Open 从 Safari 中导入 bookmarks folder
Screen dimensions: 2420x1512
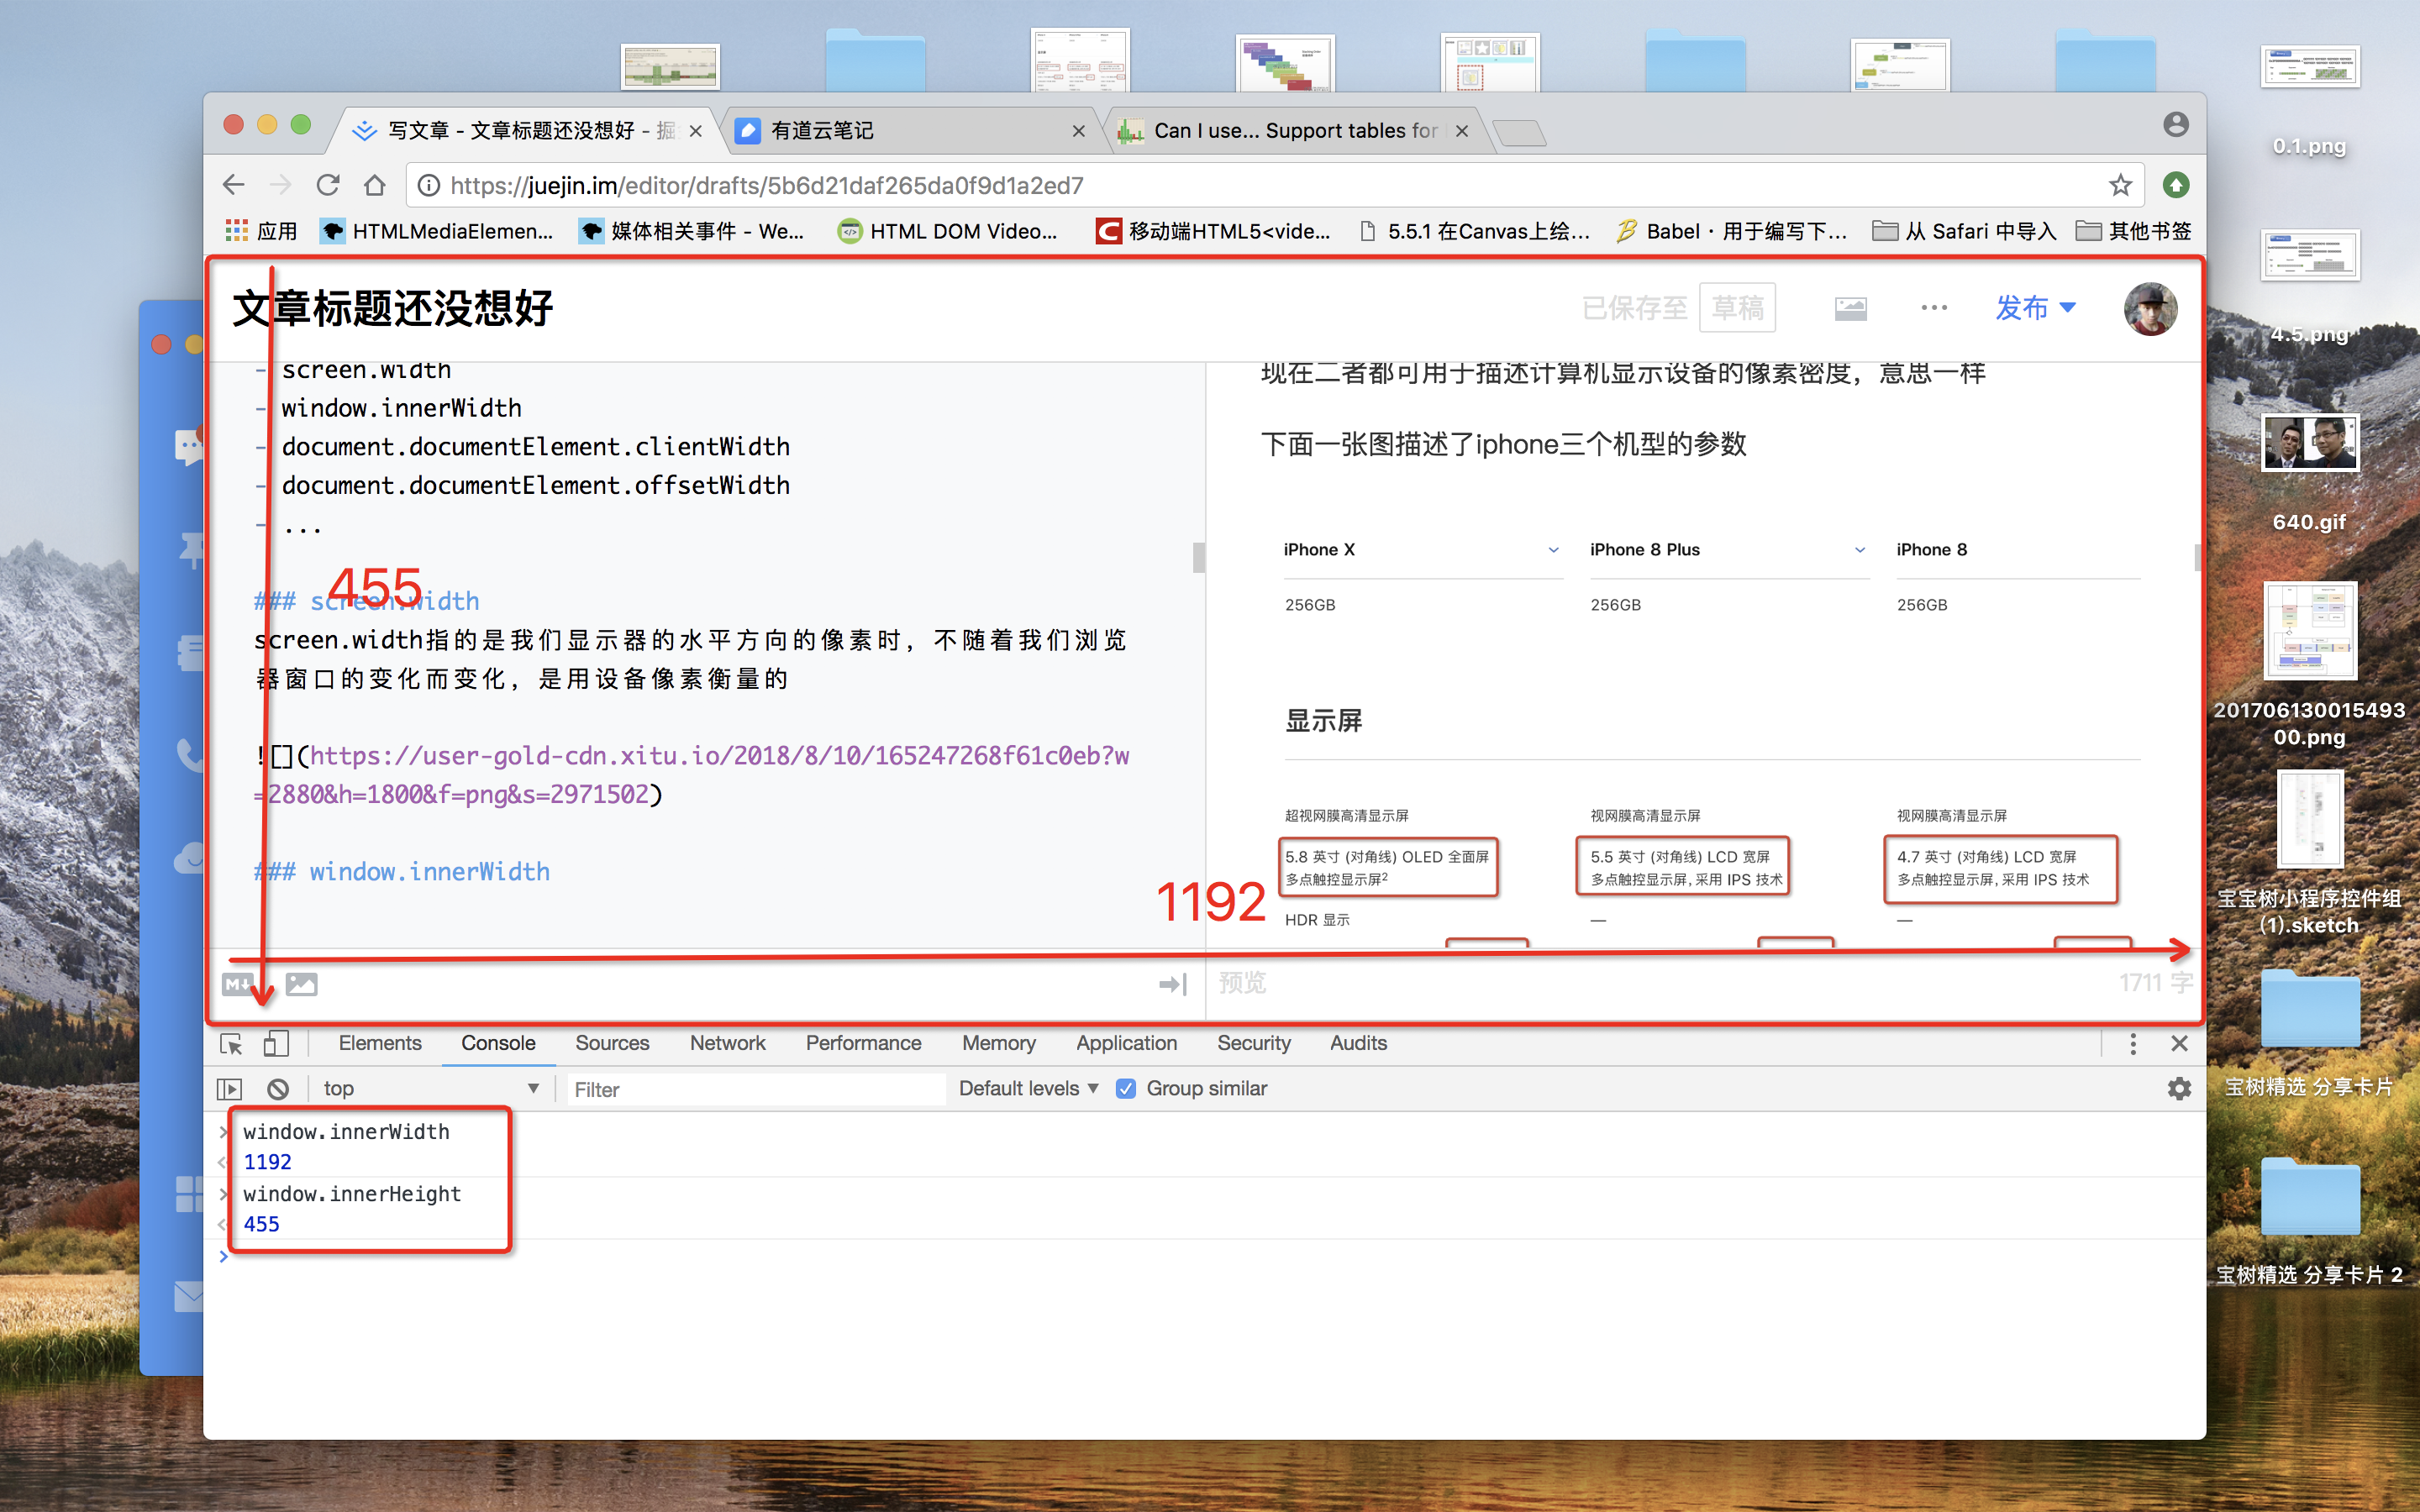point(1964,231)
